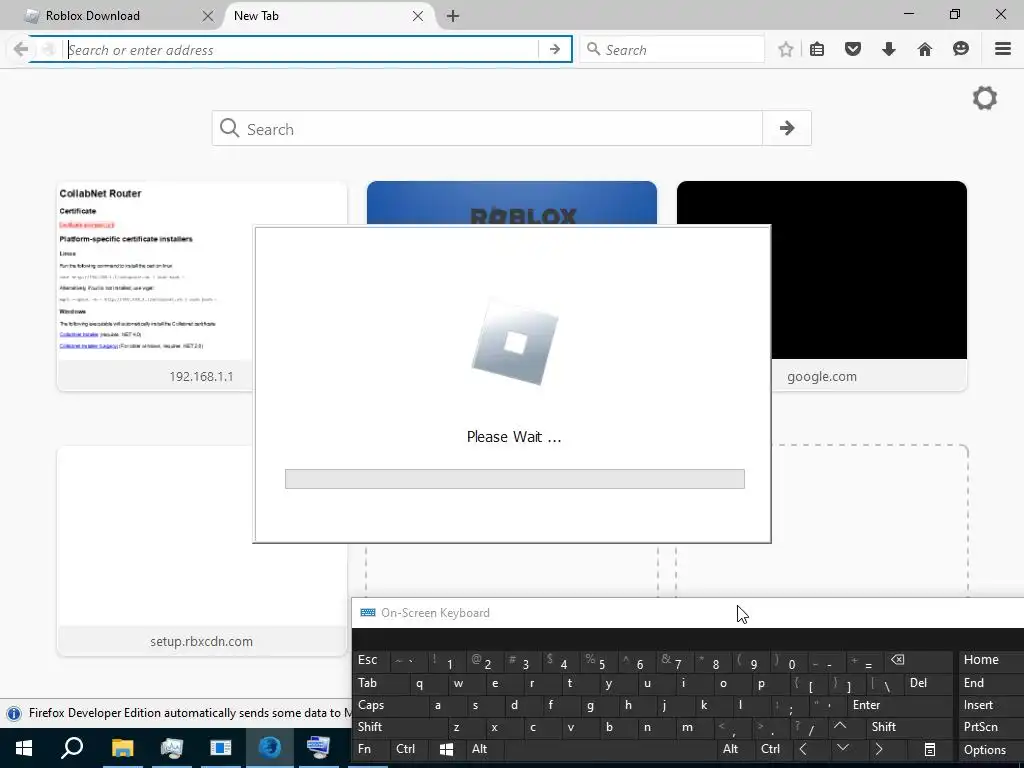Tap End key on On-Screen Keyboard
The image size is (1024, 768).
pos(990,683)
